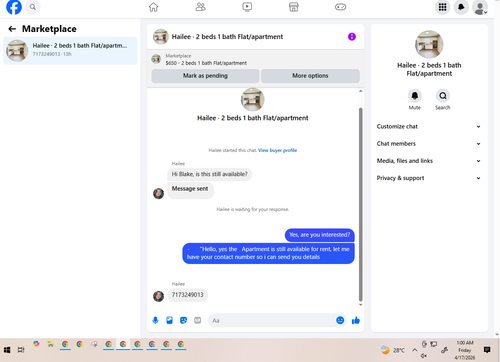Open the Windows Start menu
The image size is (500, 362).
pos(7,350)
